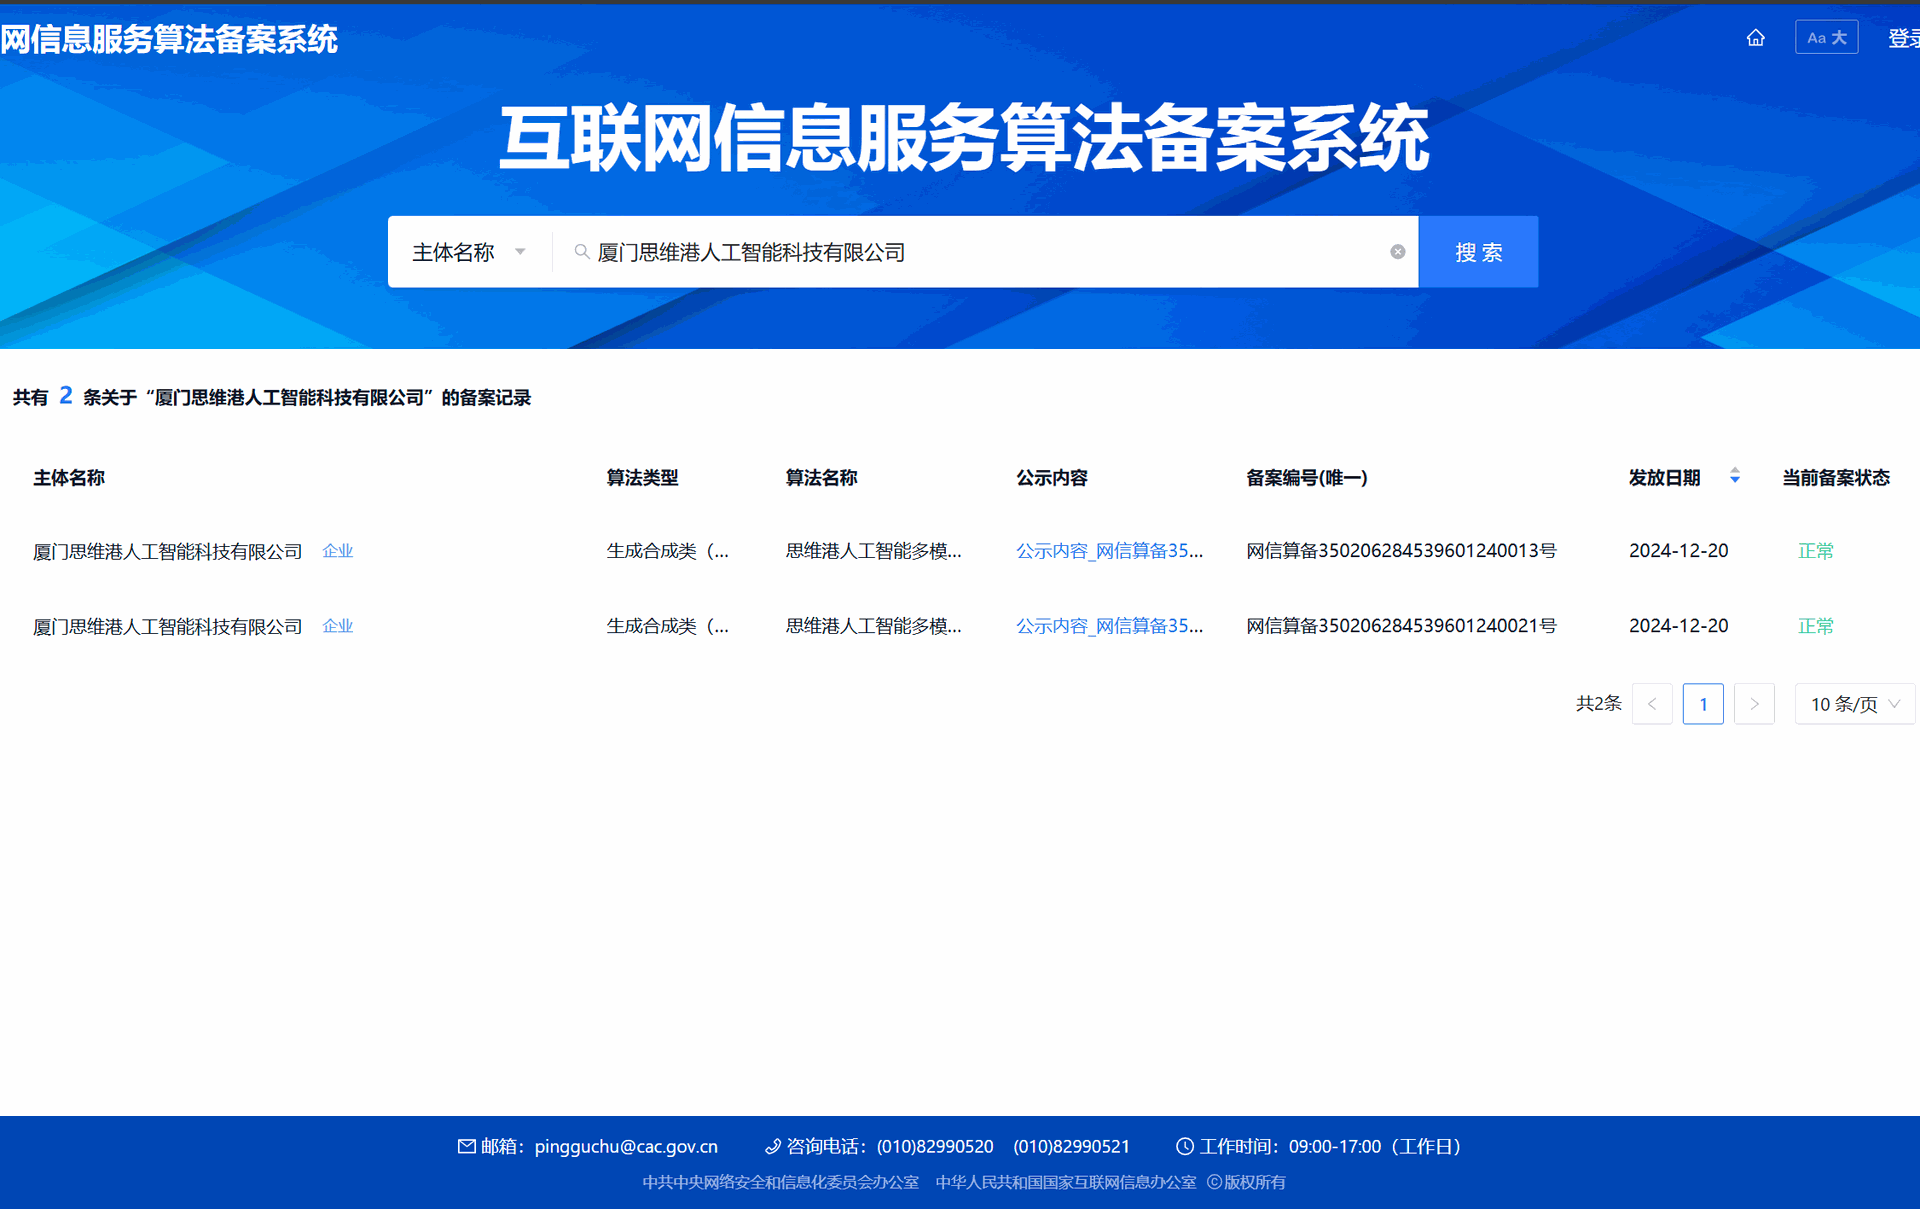This screenshot has width=1920, height=1209.
Task: Click the 正常 status in the second row
Action: (1815, 626)
